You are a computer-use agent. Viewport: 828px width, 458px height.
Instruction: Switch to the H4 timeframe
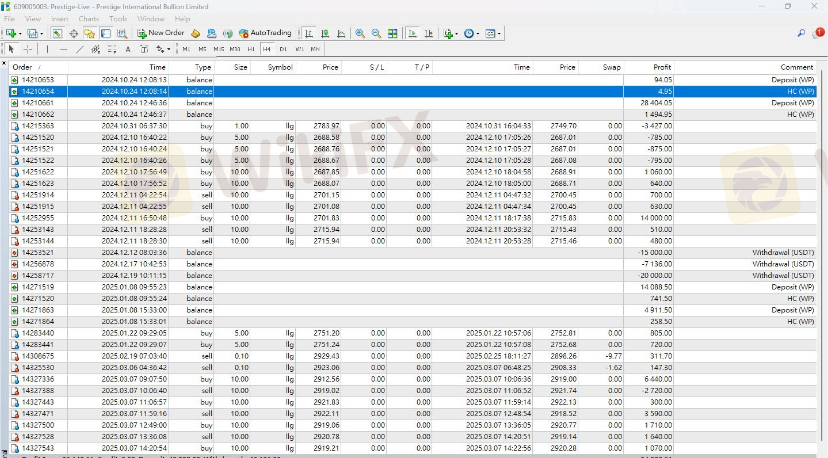point(267,48)
